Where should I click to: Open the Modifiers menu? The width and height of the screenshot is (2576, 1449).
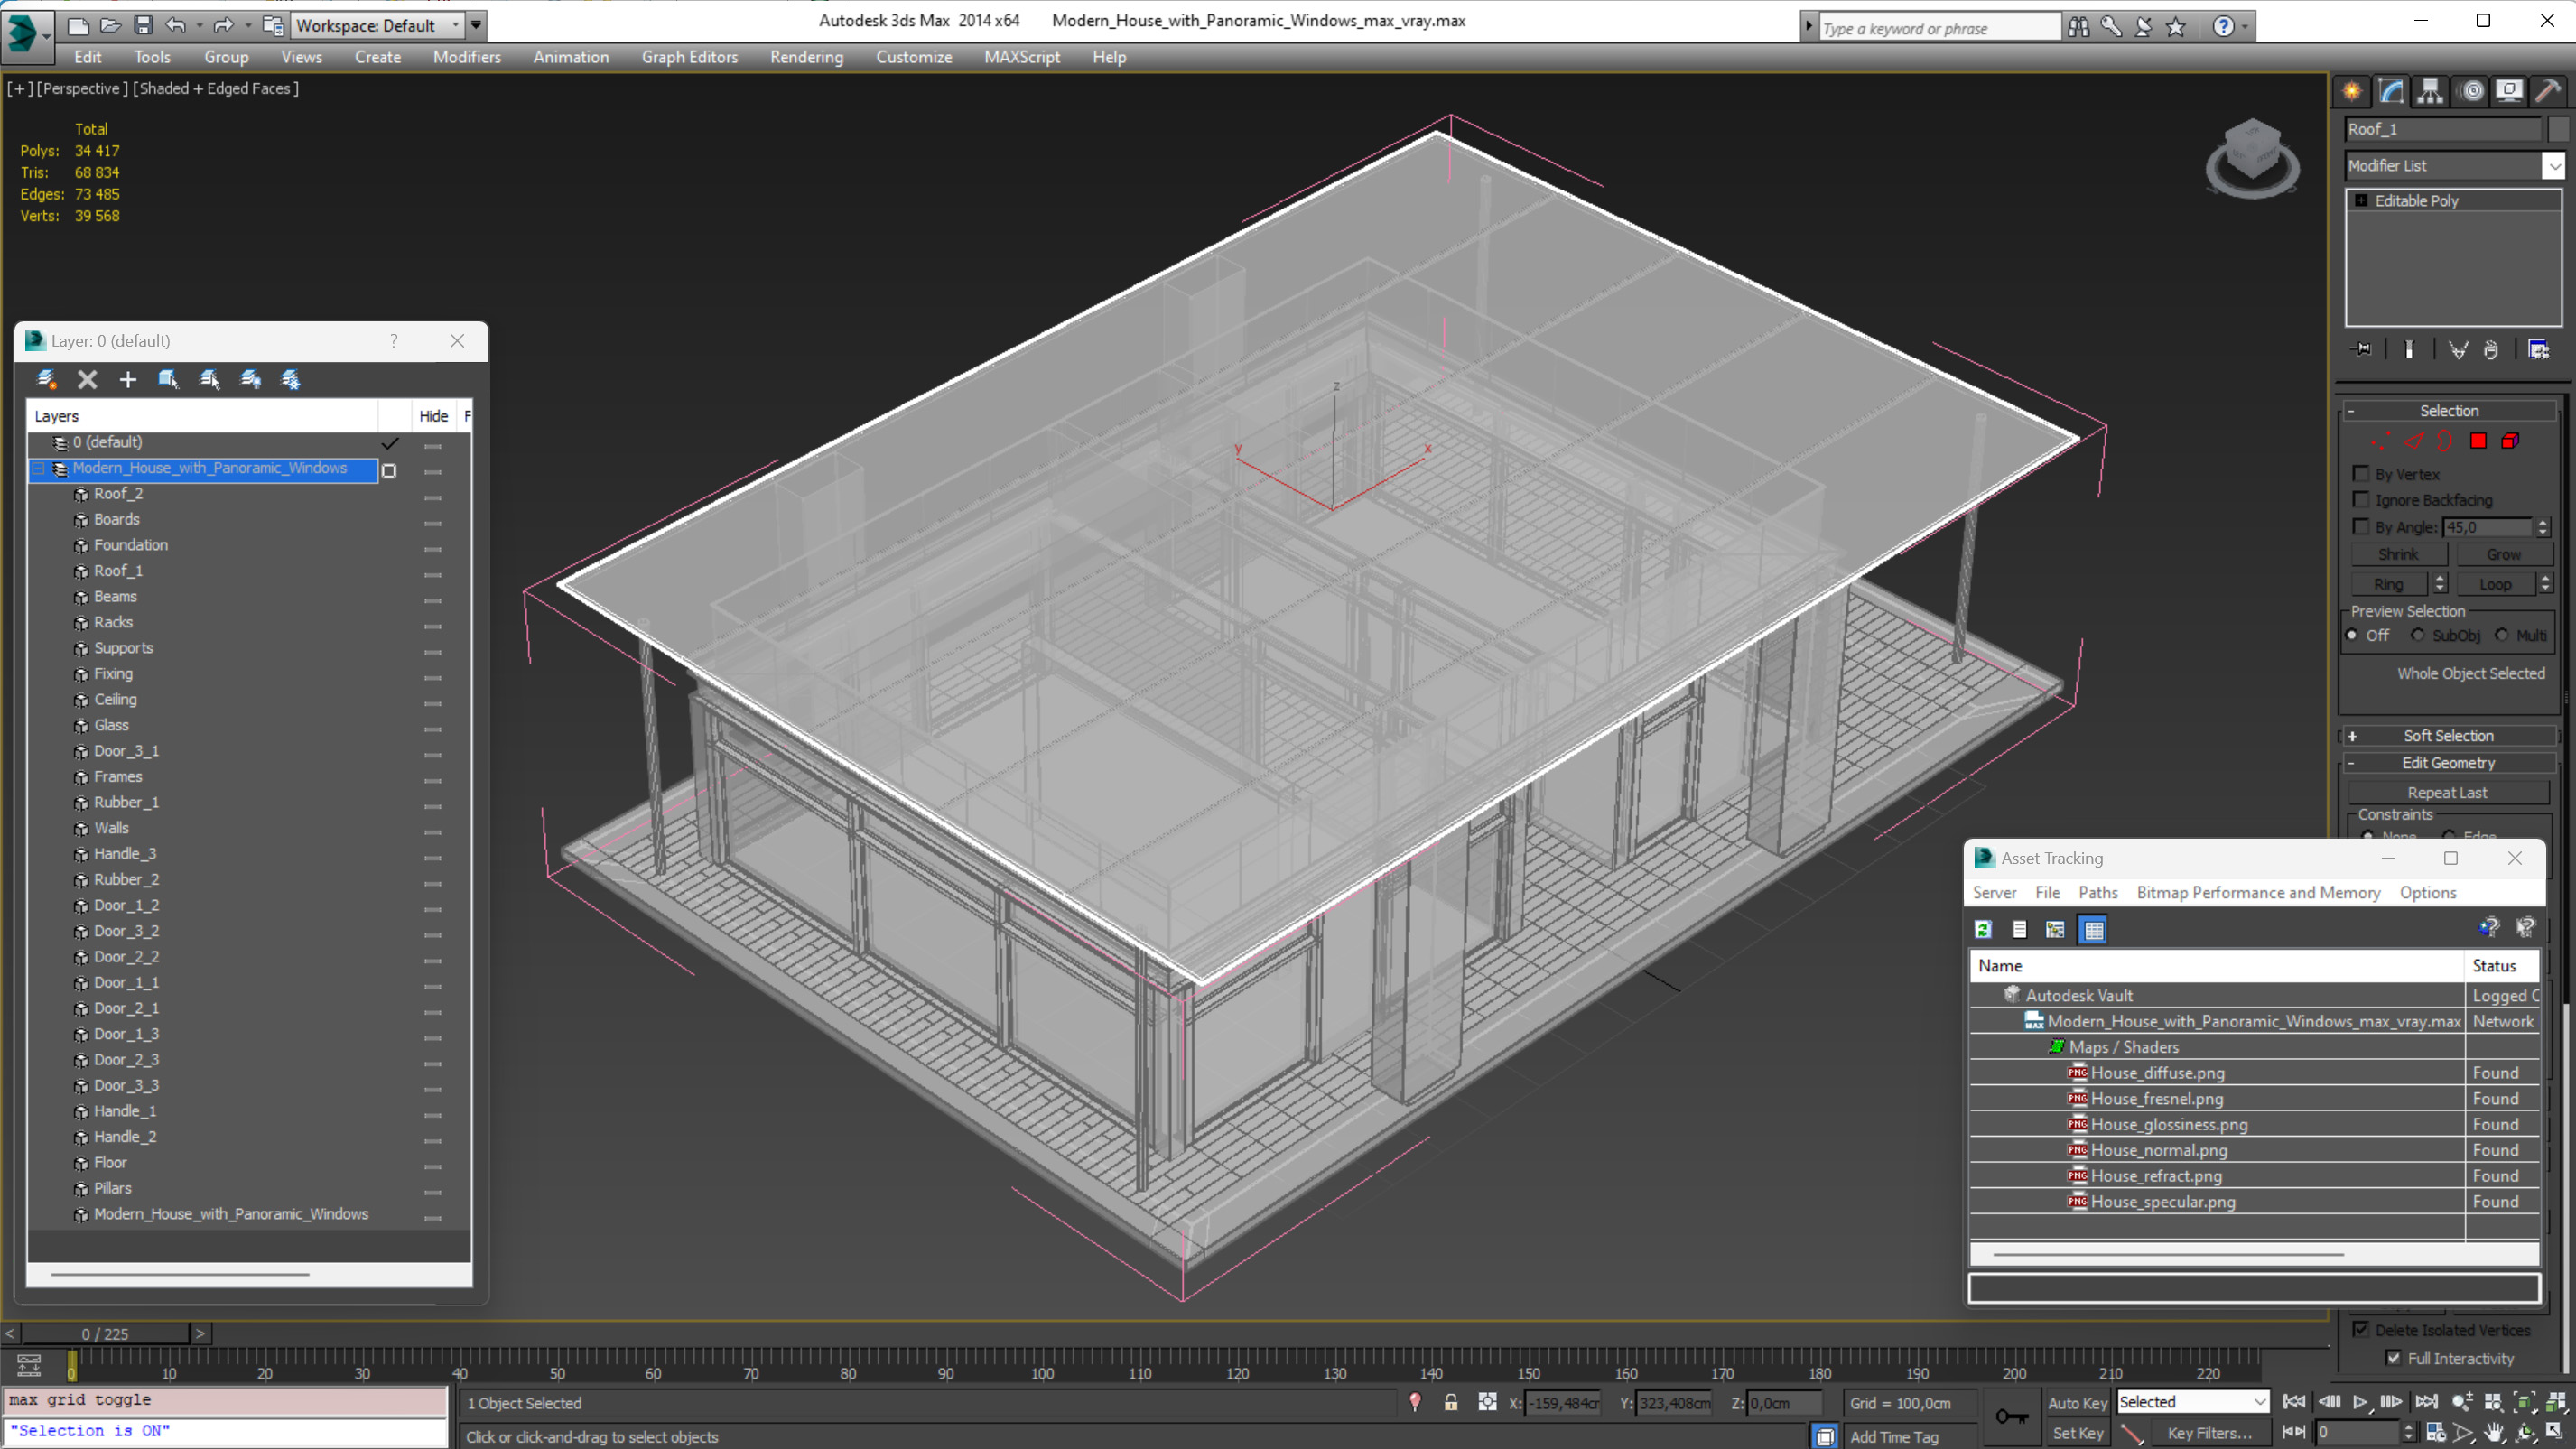pos(467,57)
